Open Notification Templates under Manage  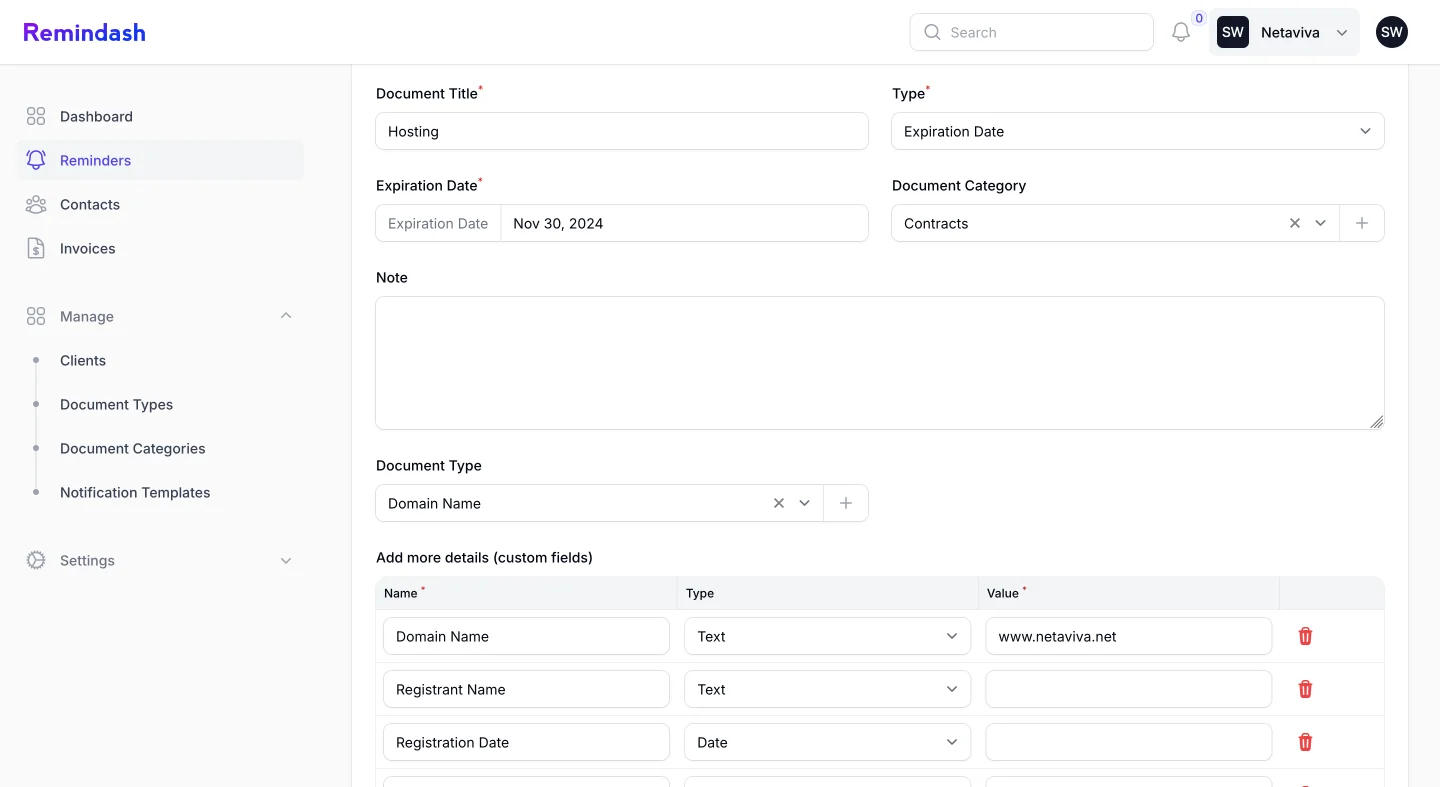(135, 492)
